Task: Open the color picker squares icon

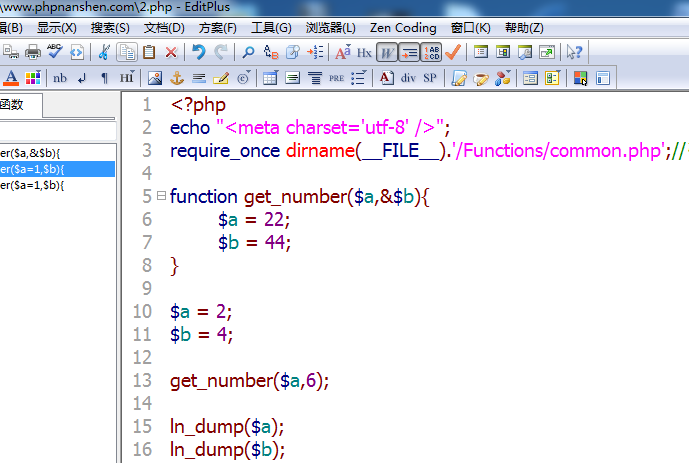Action: point(580,78)
